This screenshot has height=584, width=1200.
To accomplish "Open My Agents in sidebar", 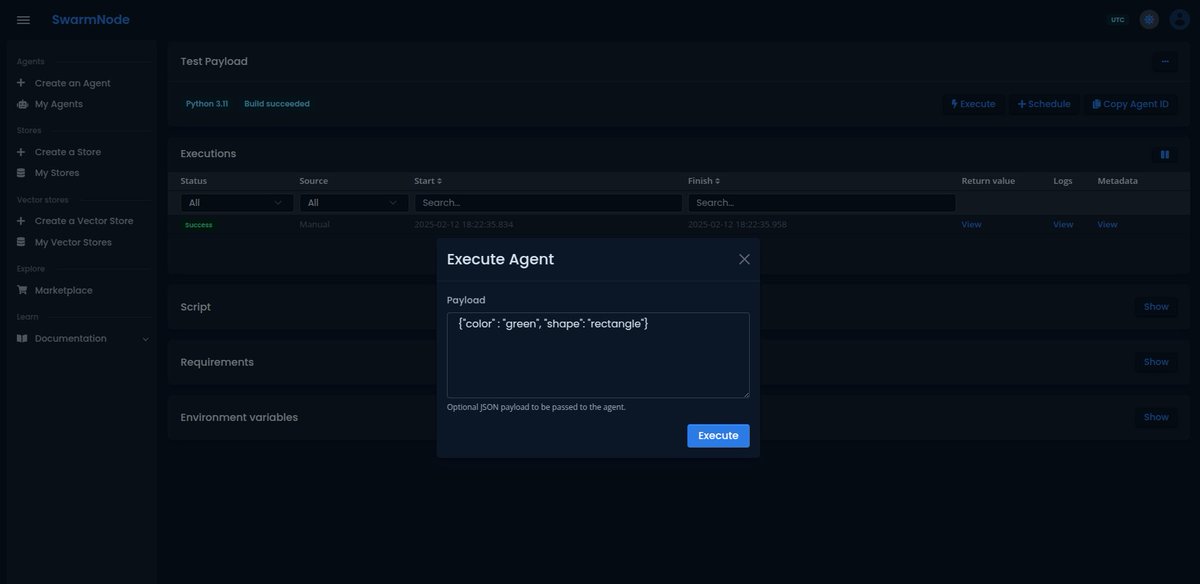I will click(x=59, y=104).
